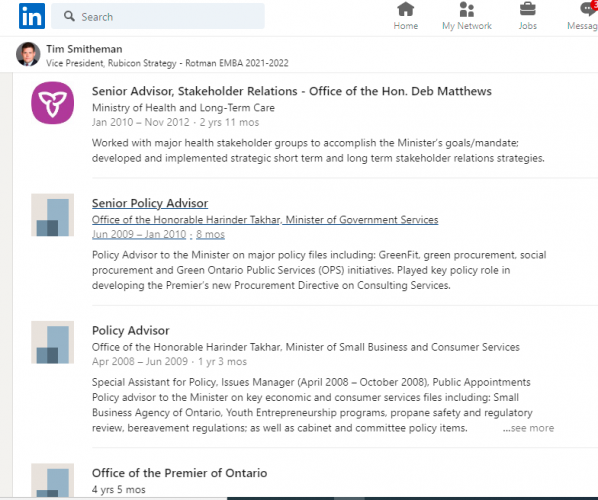The height and width of the screenshot is (500, 598).
Task: Click Senior Policy Advisor company placeholder logo
Action: 53,215
